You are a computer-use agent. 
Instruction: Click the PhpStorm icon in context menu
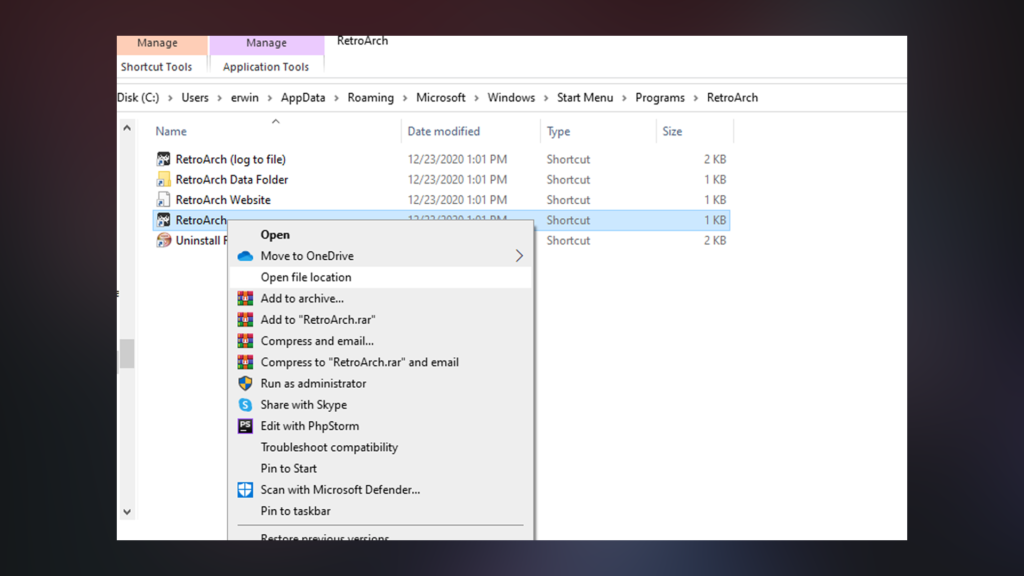point(245,426)
